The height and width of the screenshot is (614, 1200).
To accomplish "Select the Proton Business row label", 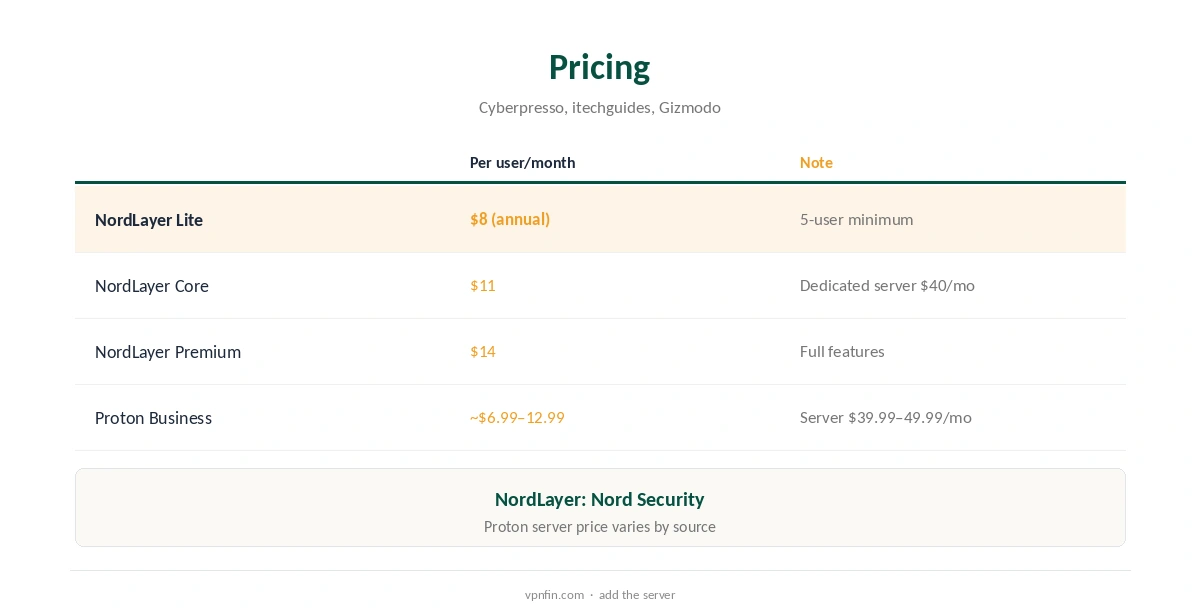I will pos(153,418).
